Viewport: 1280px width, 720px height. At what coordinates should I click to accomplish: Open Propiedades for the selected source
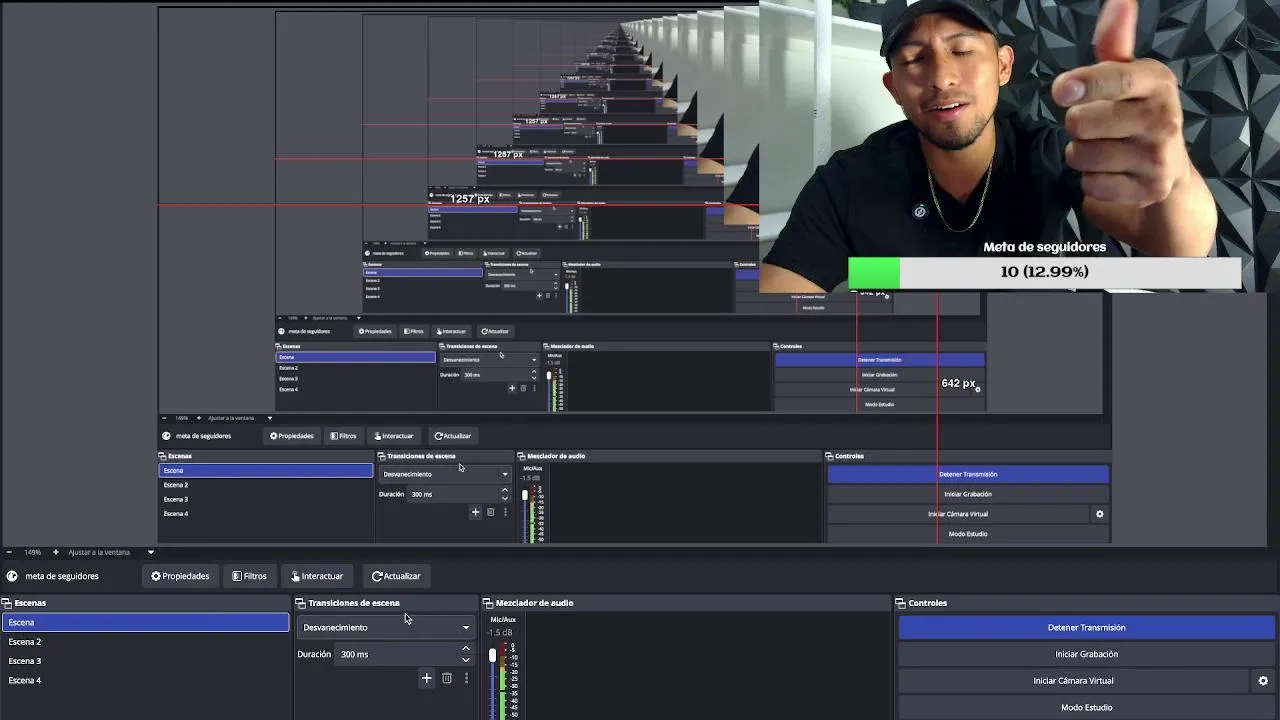(x=180, y=576)
